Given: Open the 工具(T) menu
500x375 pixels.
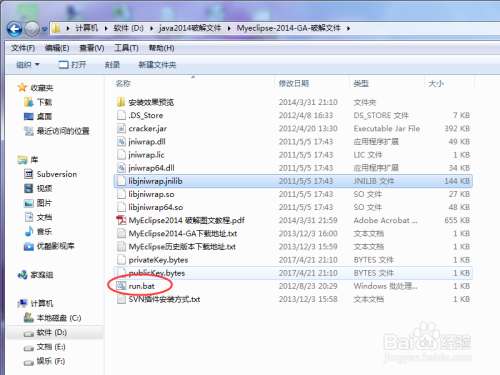Looking at the screenshot, I should click(126, 48).
